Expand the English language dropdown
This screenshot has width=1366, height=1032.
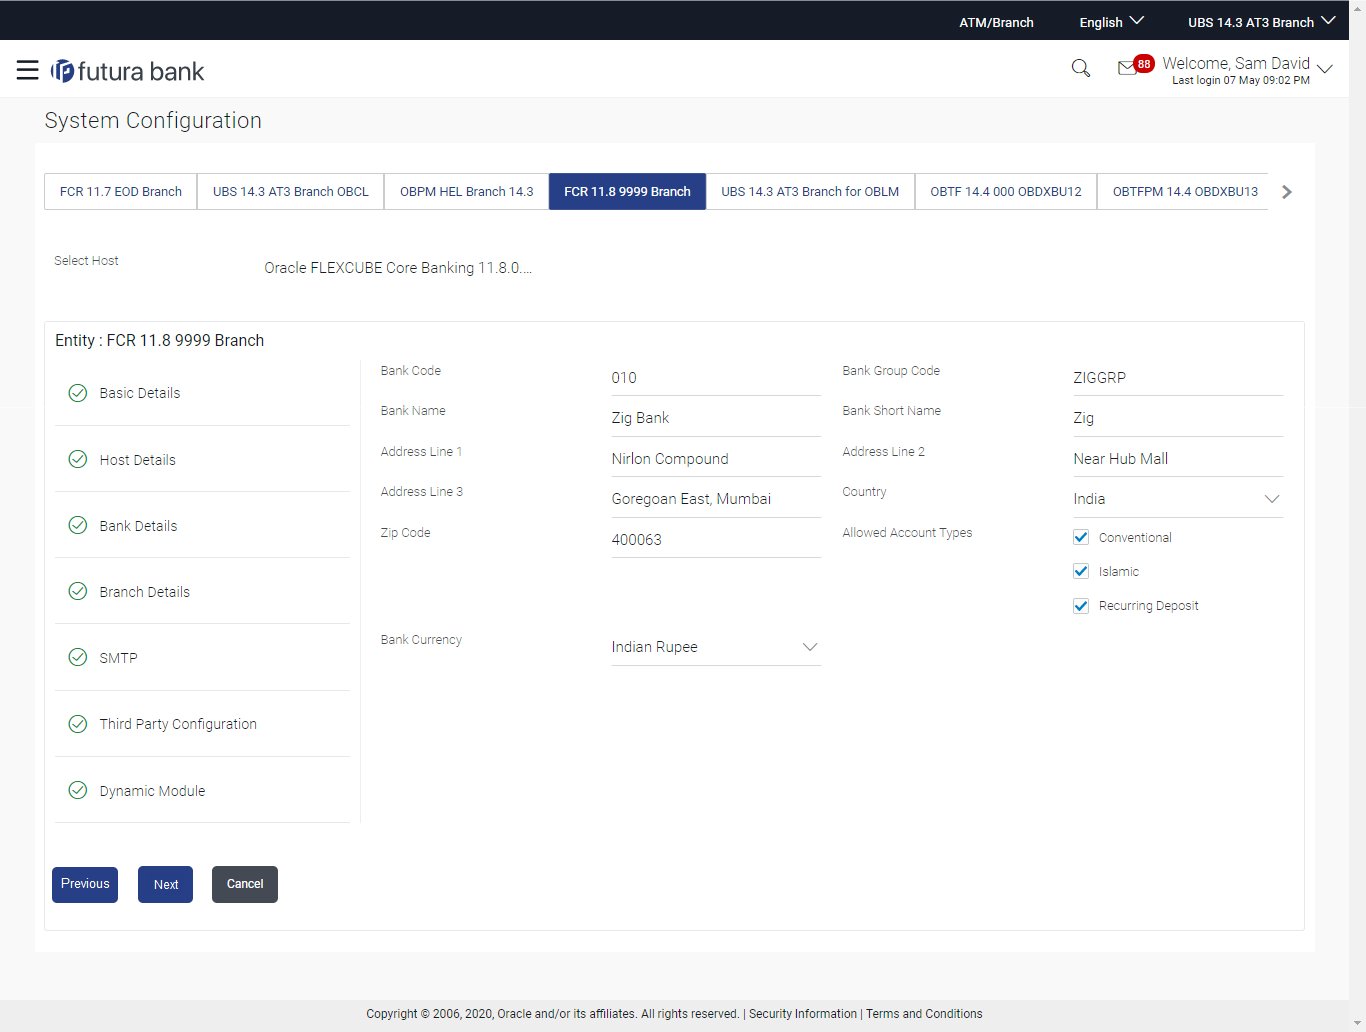point(1112,22)
